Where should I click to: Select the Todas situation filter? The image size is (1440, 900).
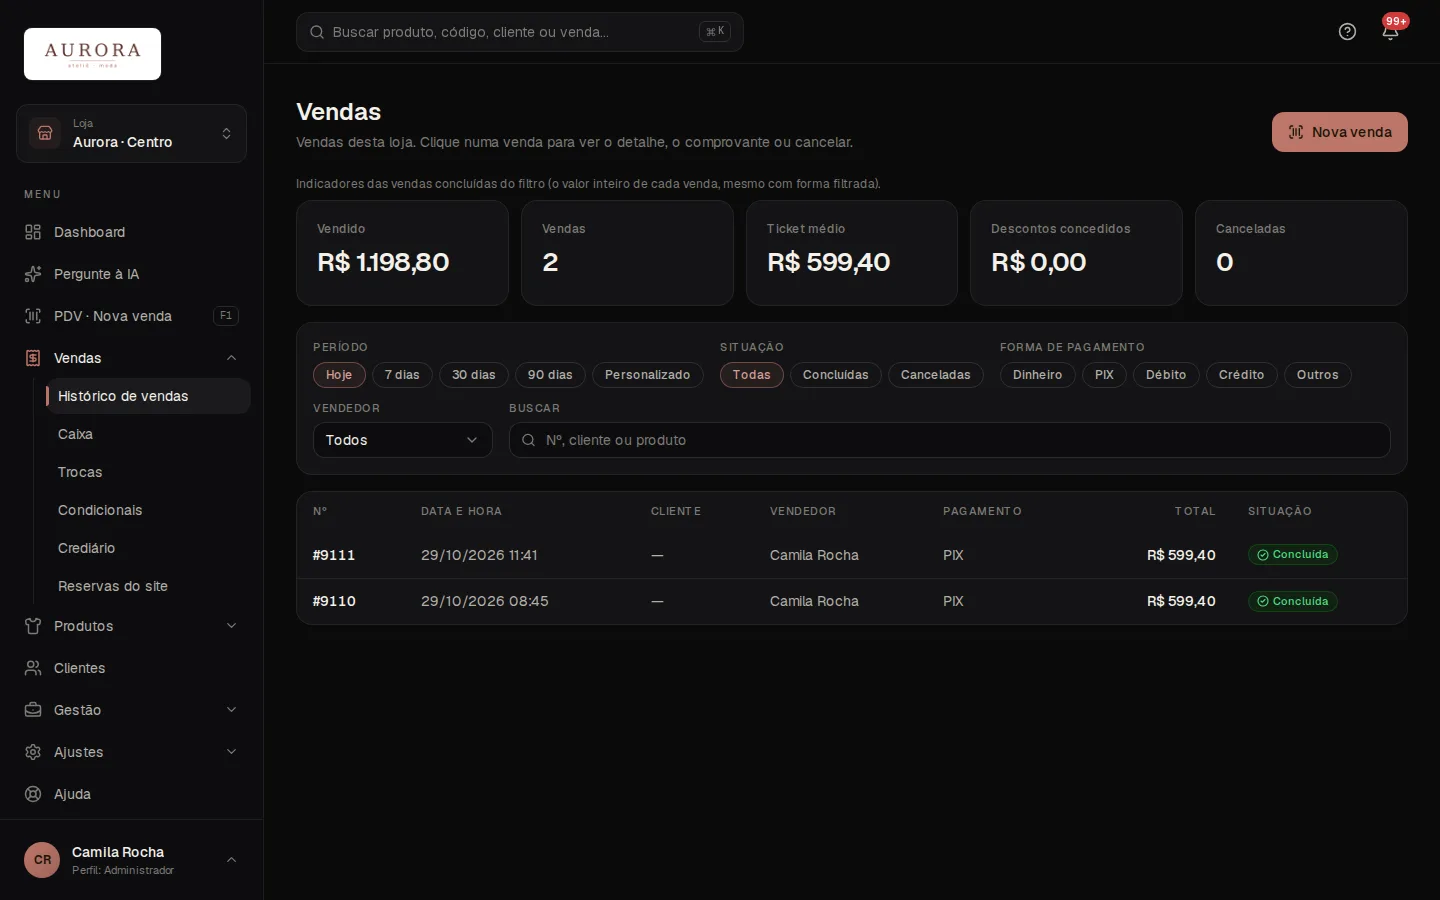pos(752,375)
